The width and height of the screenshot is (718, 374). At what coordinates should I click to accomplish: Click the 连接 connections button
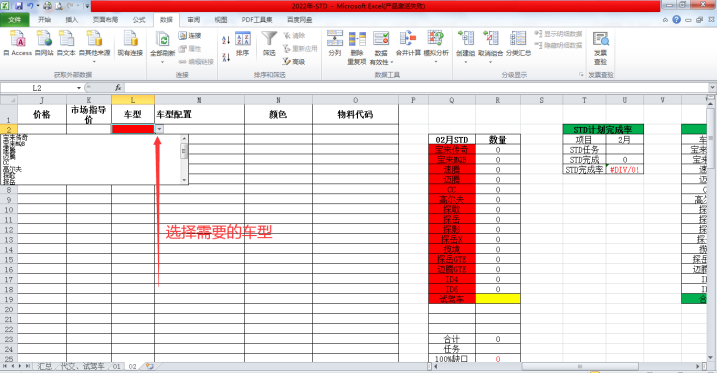[190, 36]
